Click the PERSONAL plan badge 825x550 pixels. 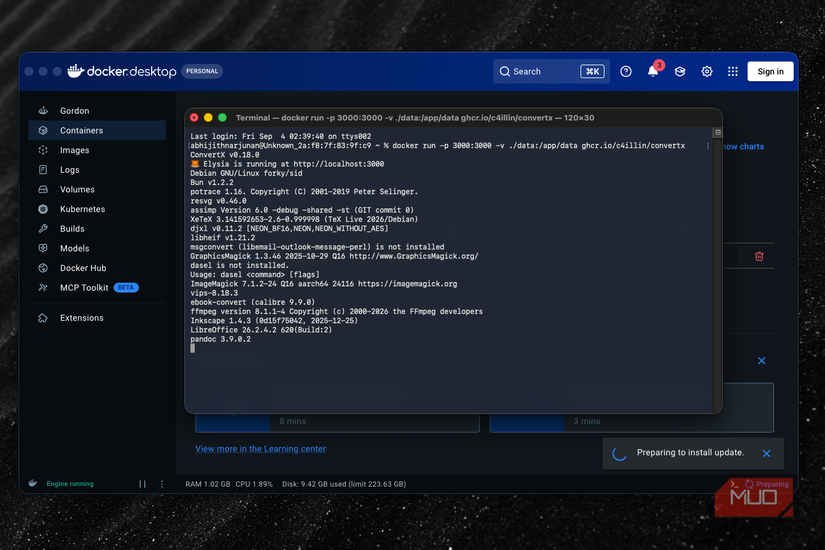tap(202, 71)
